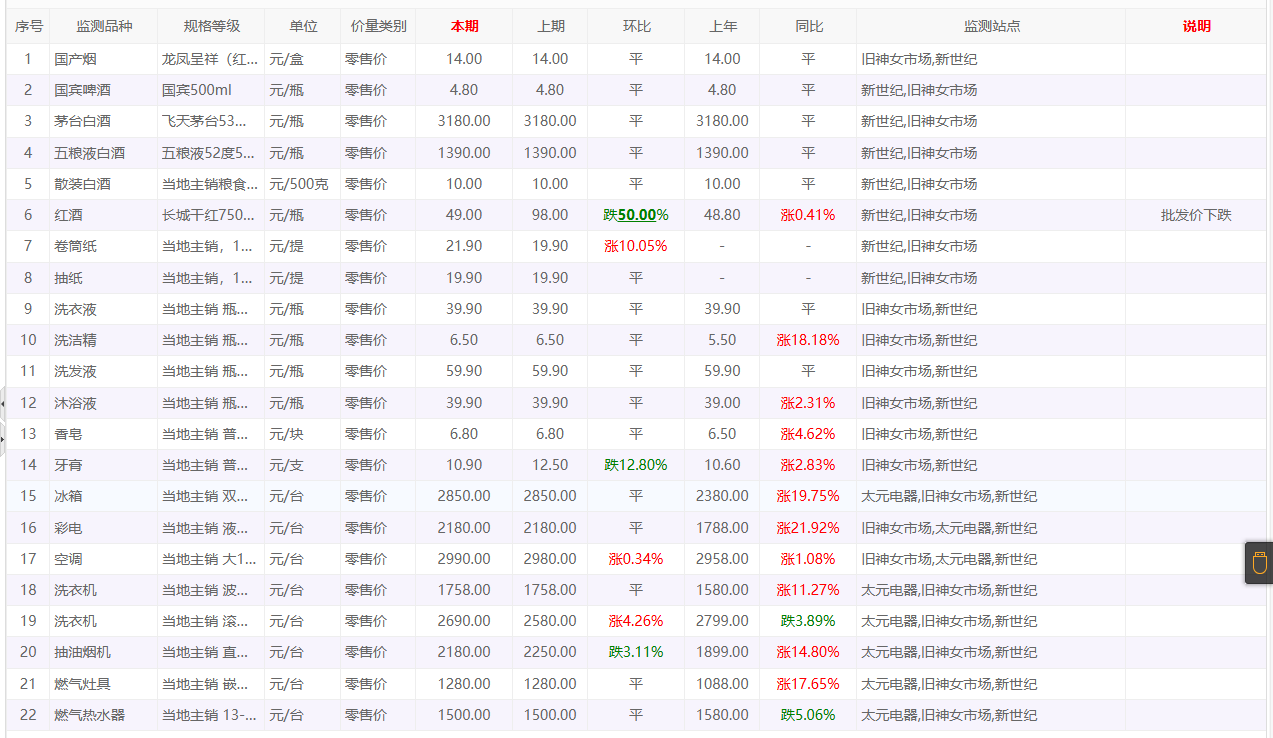
Task: Click the 序号 column header
Action: click(29, 26)
